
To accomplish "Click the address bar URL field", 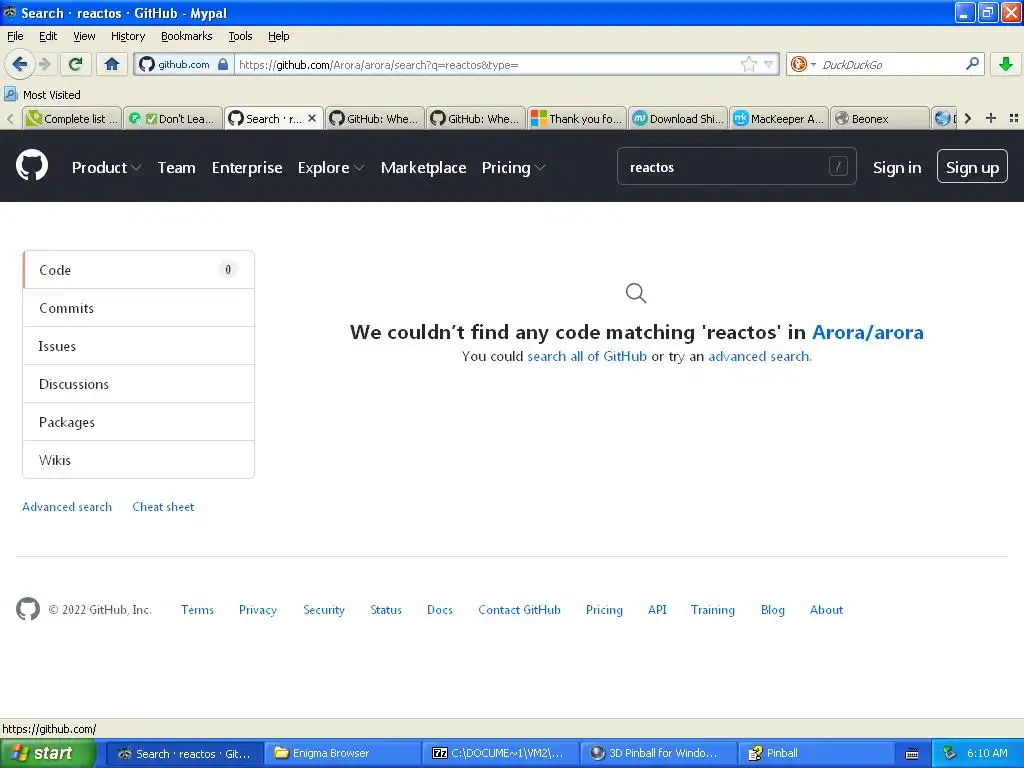I will pos(487,64).
